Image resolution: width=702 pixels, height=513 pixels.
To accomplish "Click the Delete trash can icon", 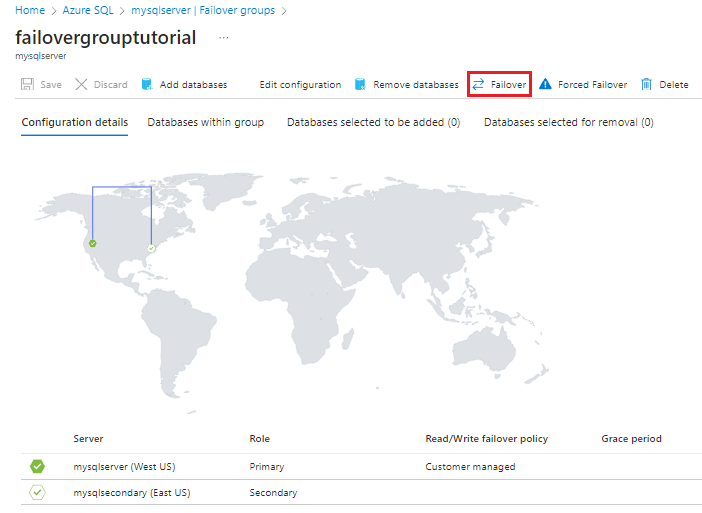I will (646, 84).
